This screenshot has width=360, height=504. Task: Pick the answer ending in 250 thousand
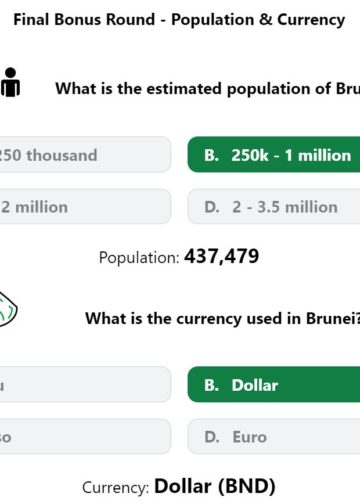pyautogui.click(x=85, y=155)
